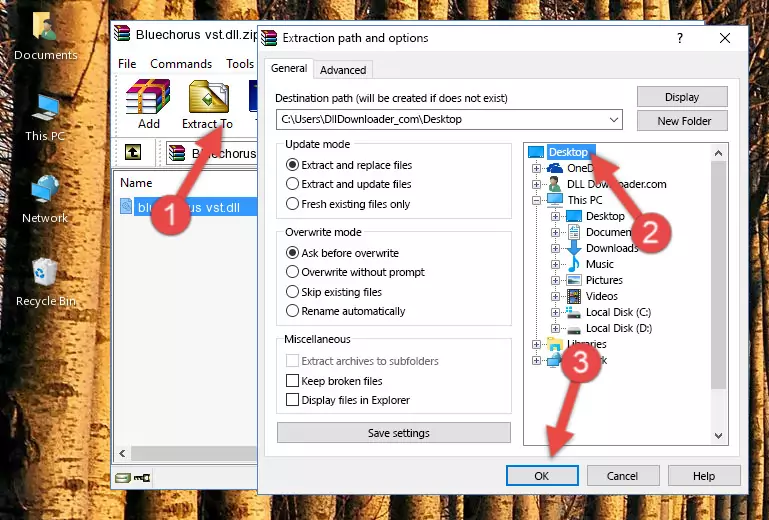Select Local Disk (D:) in tree

[618, 328]
